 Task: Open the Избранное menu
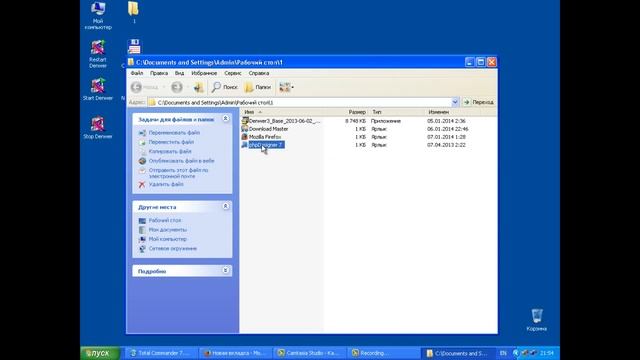coord(204,73)
